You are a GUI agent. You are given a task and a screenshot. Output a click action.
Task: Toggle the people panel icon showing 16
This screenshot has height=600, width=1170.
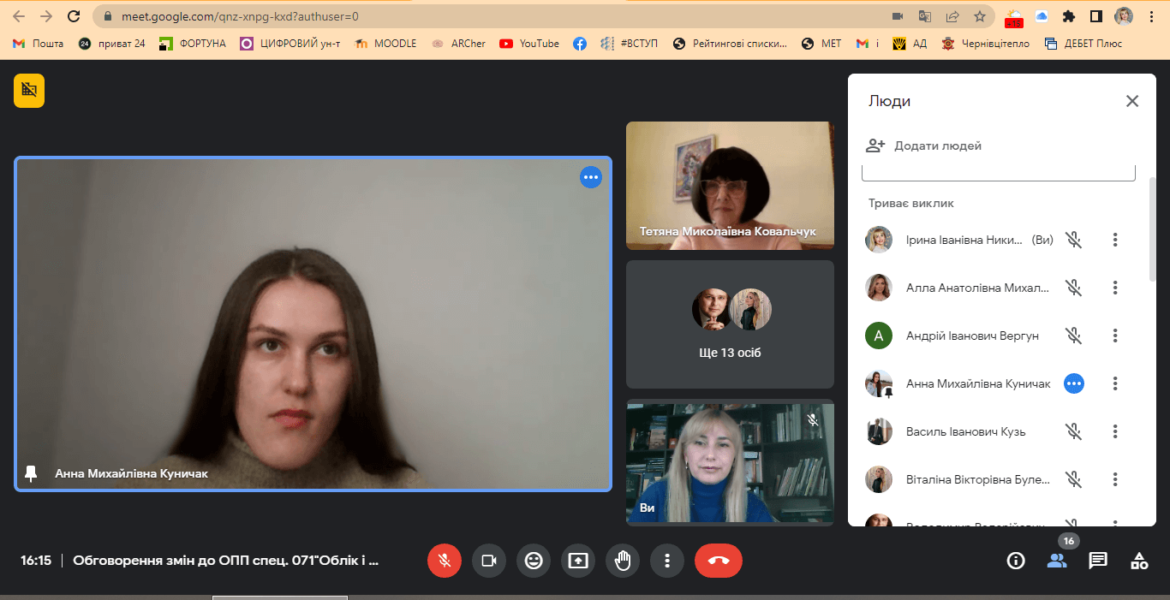pos(1057,560)
